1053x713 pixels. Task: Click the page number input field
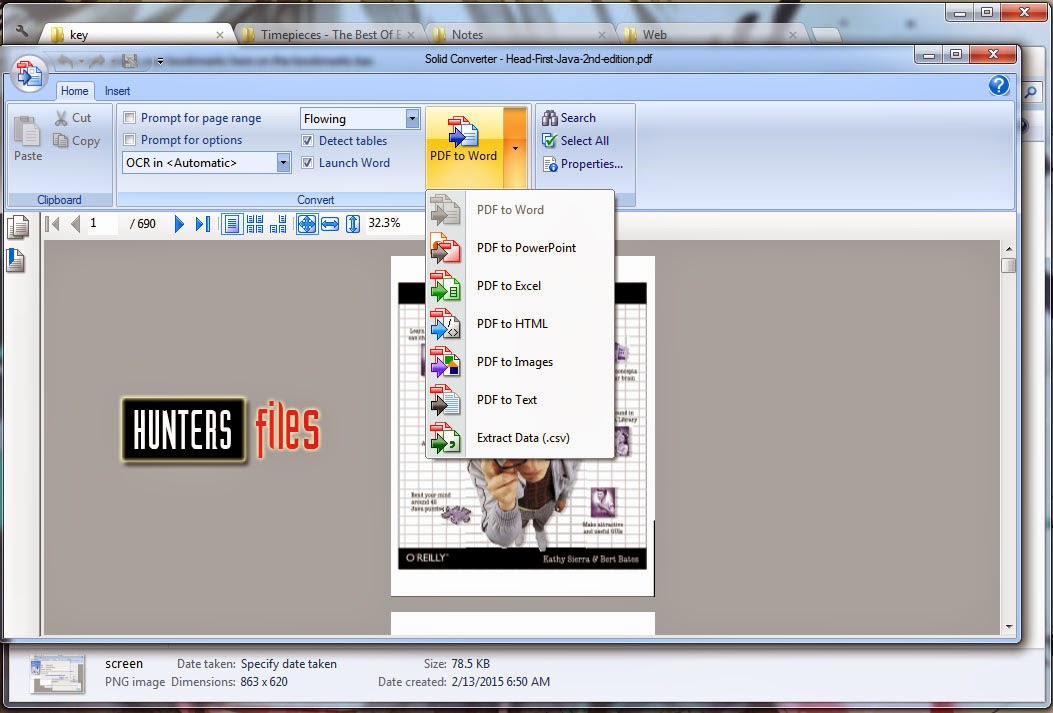(x=102, y=224)
